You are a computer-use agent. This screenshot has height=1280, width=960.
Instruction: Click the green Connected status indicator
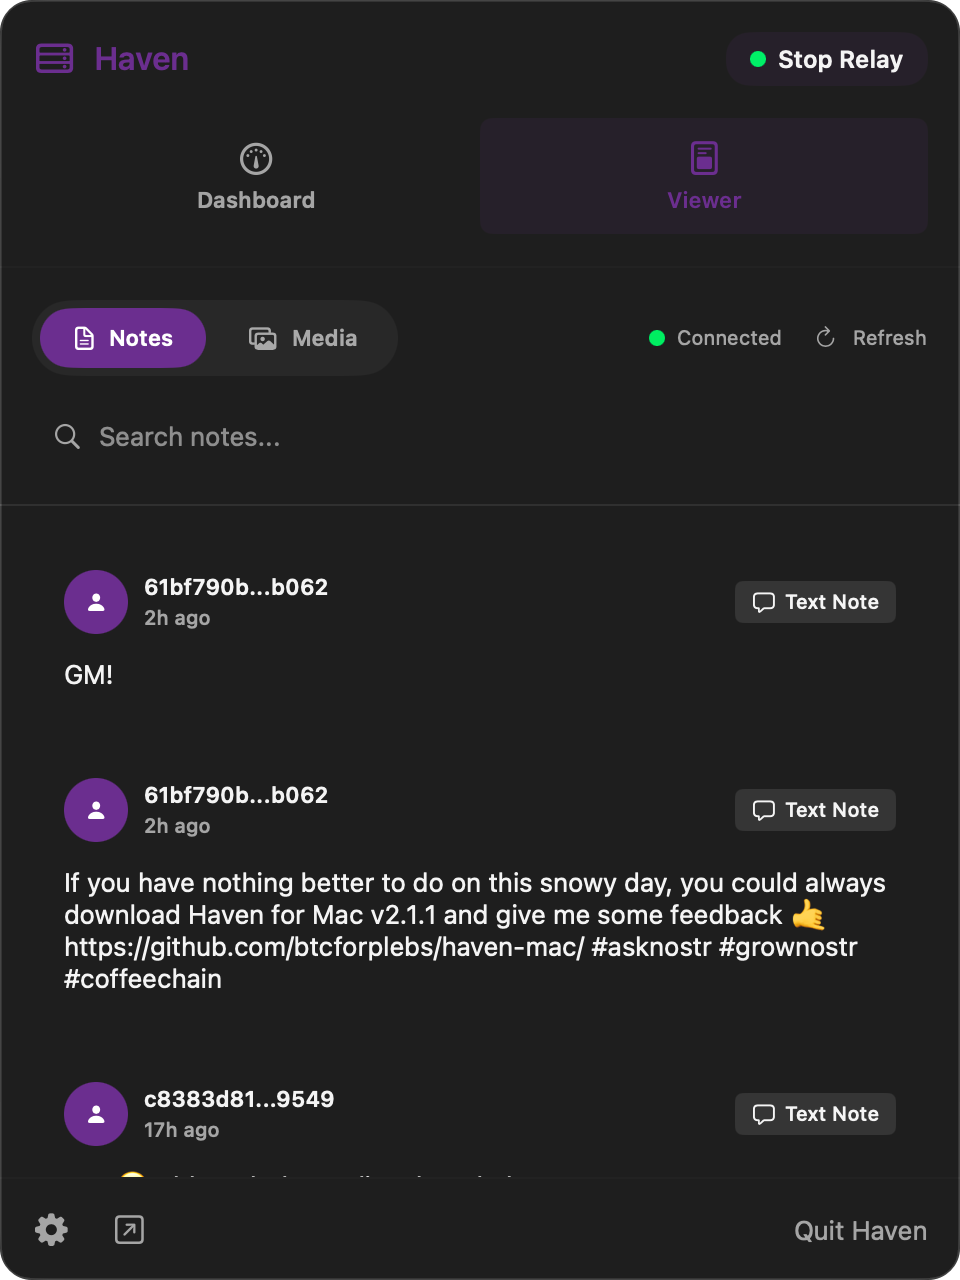[657, 338]
